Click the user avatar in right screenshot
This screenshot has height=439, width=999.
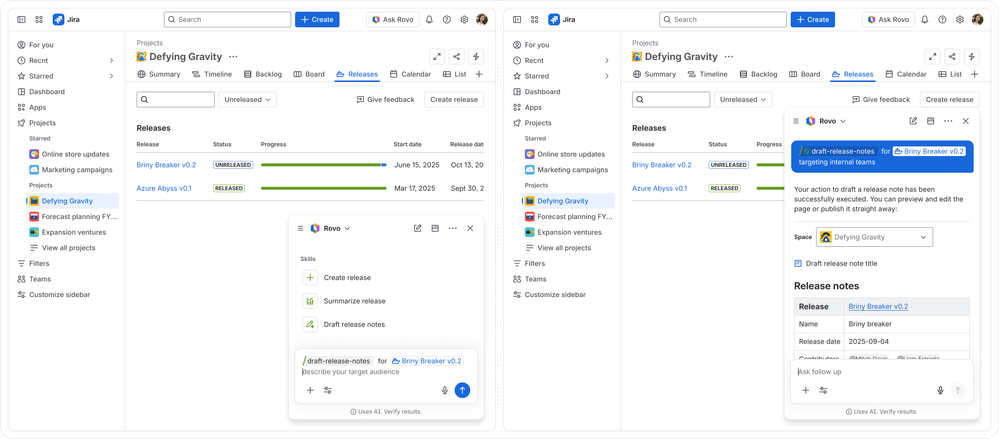pyautogui.click(x=977, y=20)
